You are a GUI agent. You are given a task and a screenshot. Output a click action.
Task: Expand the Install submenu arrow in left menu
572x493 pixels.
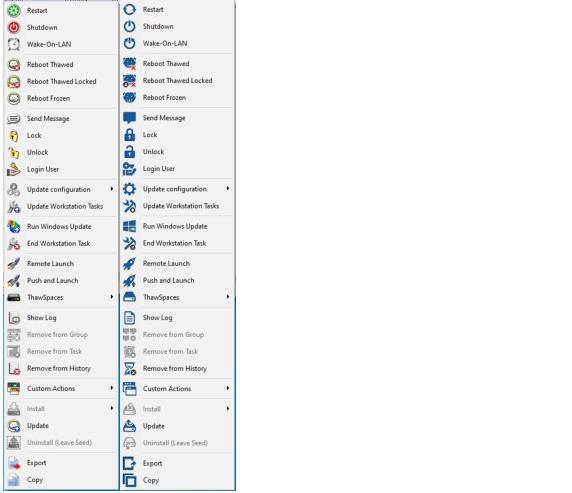(x=112, y=408)
